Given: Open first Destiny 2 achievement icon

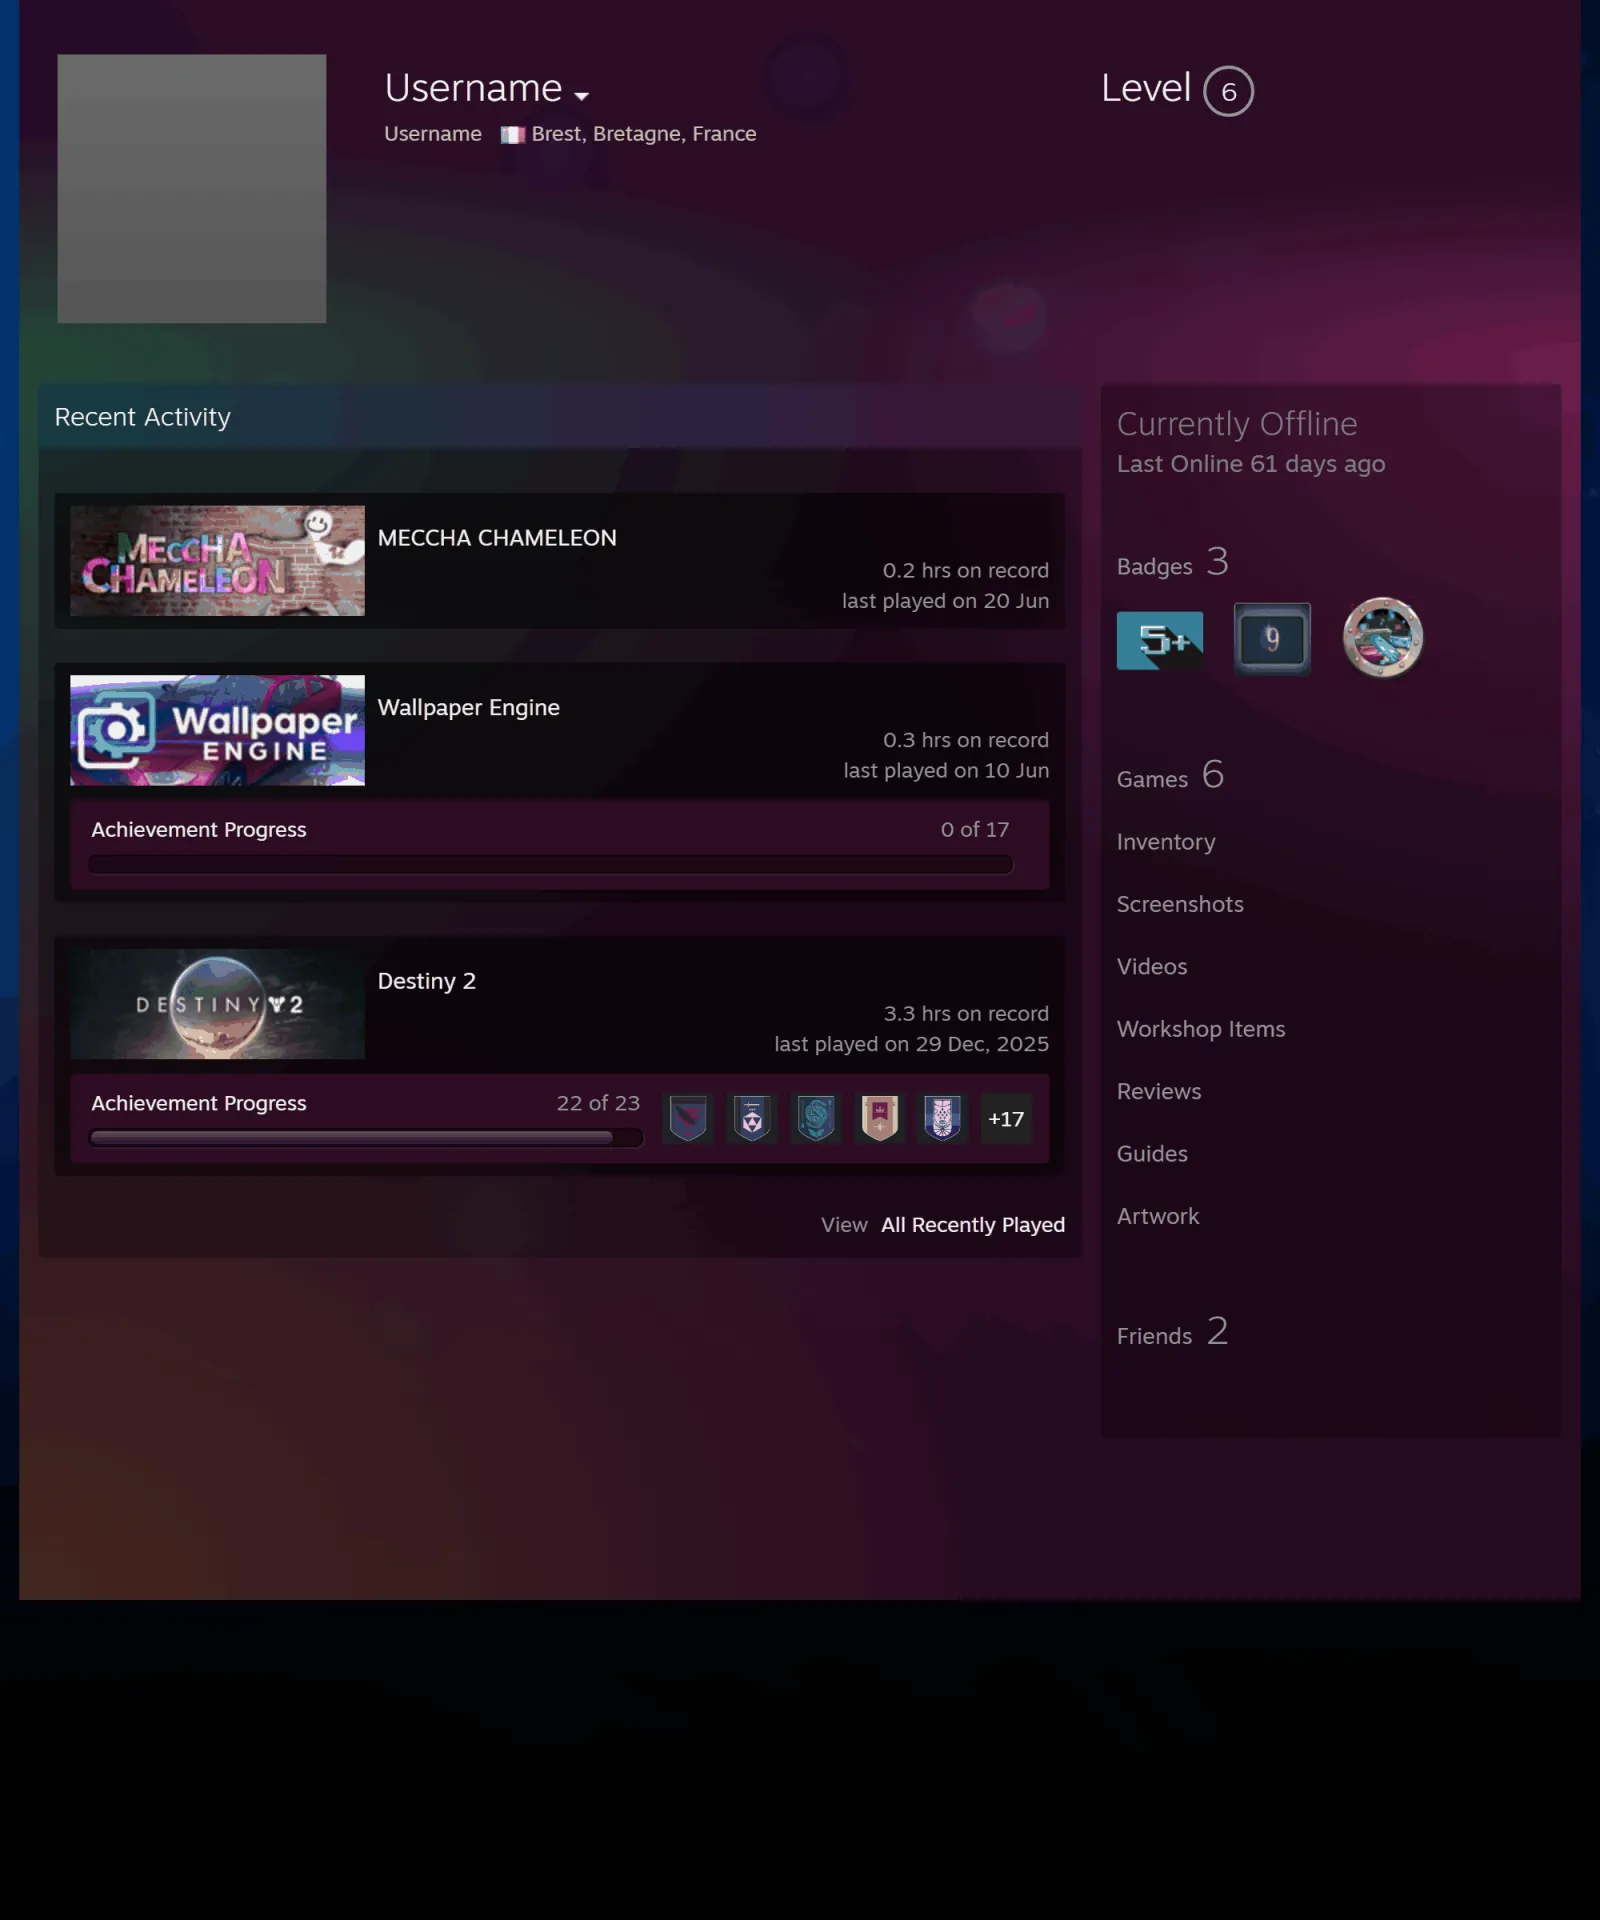Looking at the screenshot, I should [688, 1119].
